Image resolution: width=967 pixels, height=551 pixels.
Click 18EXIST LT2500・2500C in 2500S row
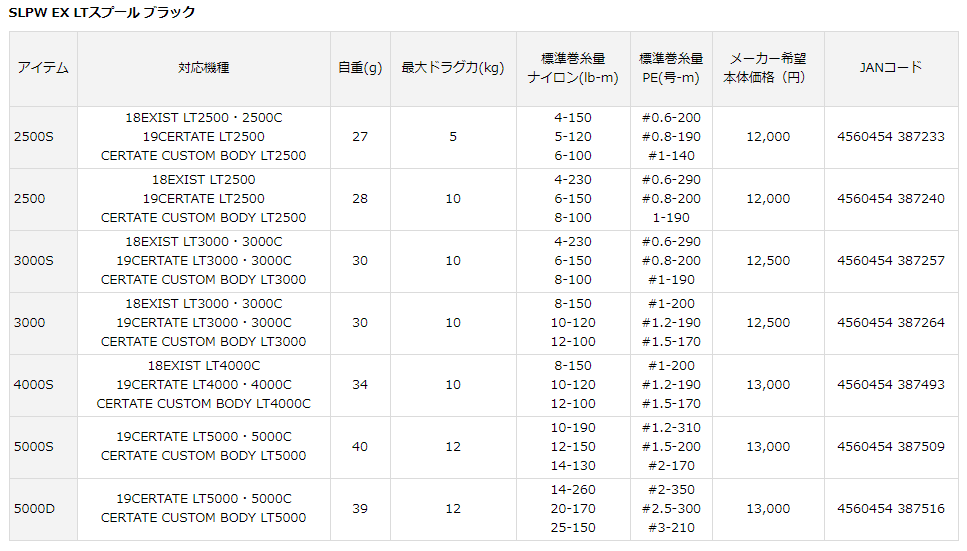point(204,118)
